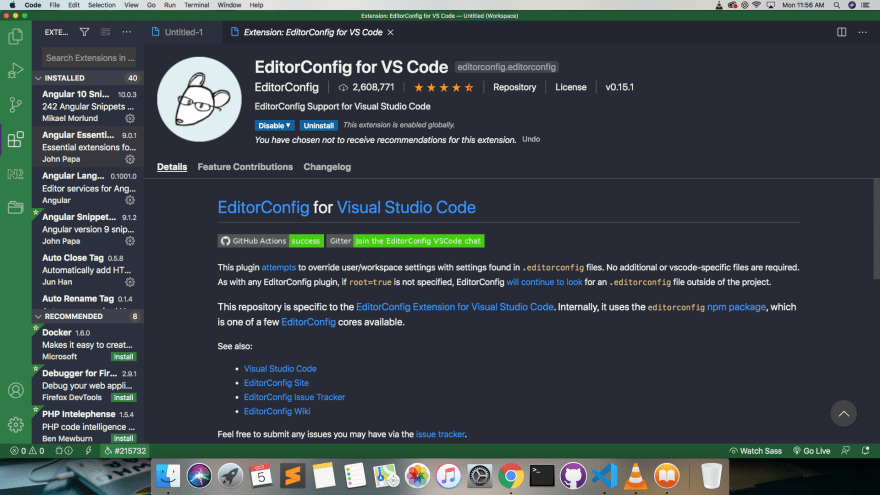This screenshot has height=495, width=880.
Task: Open the feedback icon in status bar
Action: pos(846,451)
